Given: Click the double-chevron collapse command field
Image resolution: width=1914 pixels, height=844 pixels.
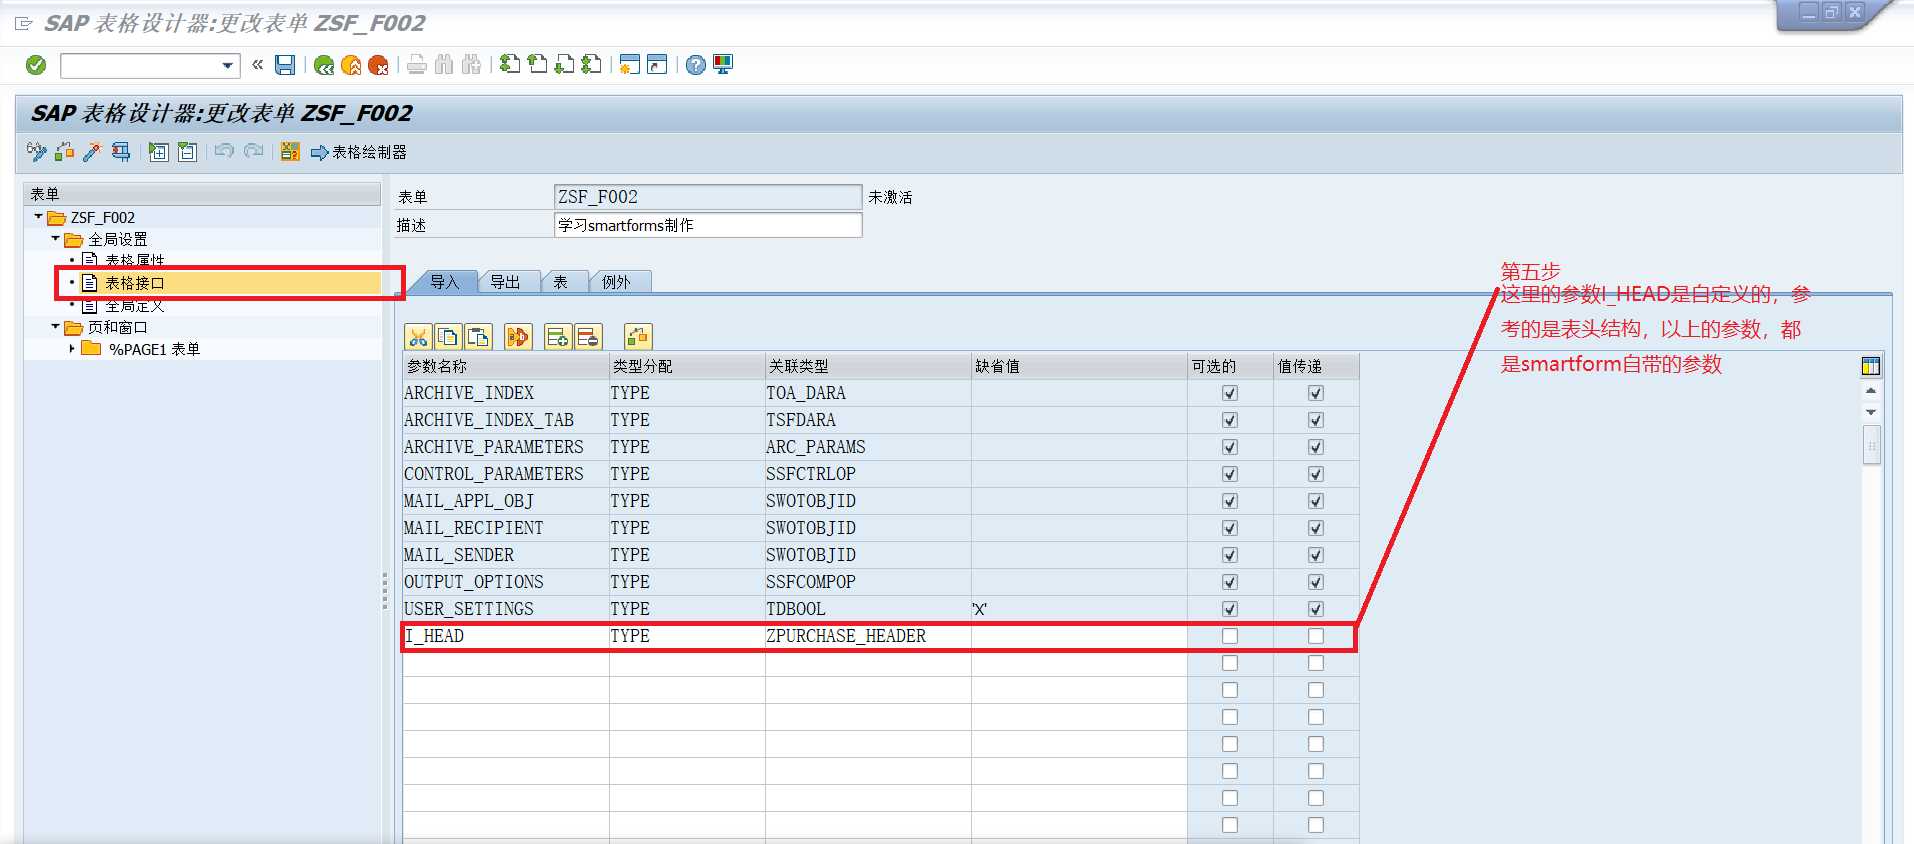Looking at the screenshot, I should pos(257,65).
